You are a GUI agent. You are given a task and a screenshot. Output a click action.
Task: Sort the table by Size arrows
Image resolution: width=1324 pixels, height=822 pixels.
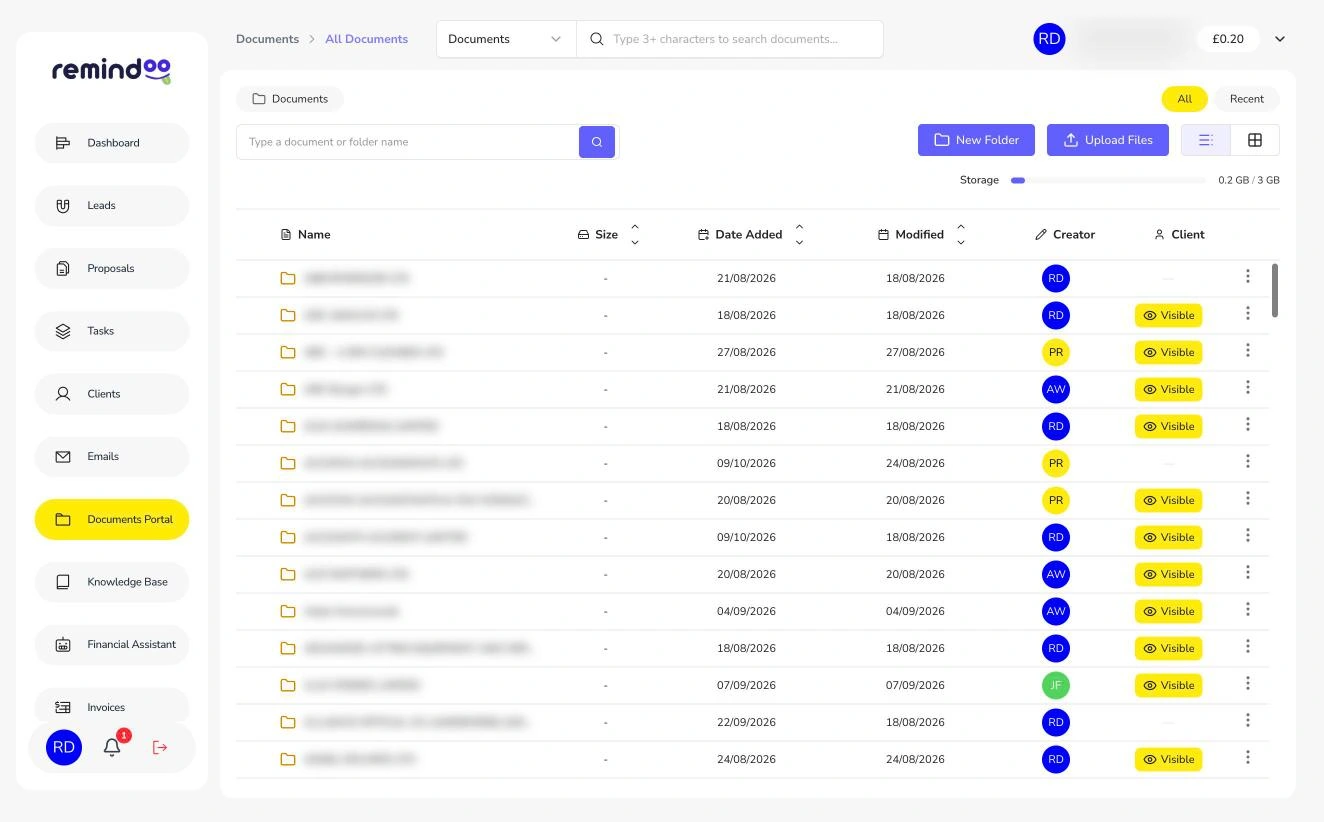coord(635,235)
